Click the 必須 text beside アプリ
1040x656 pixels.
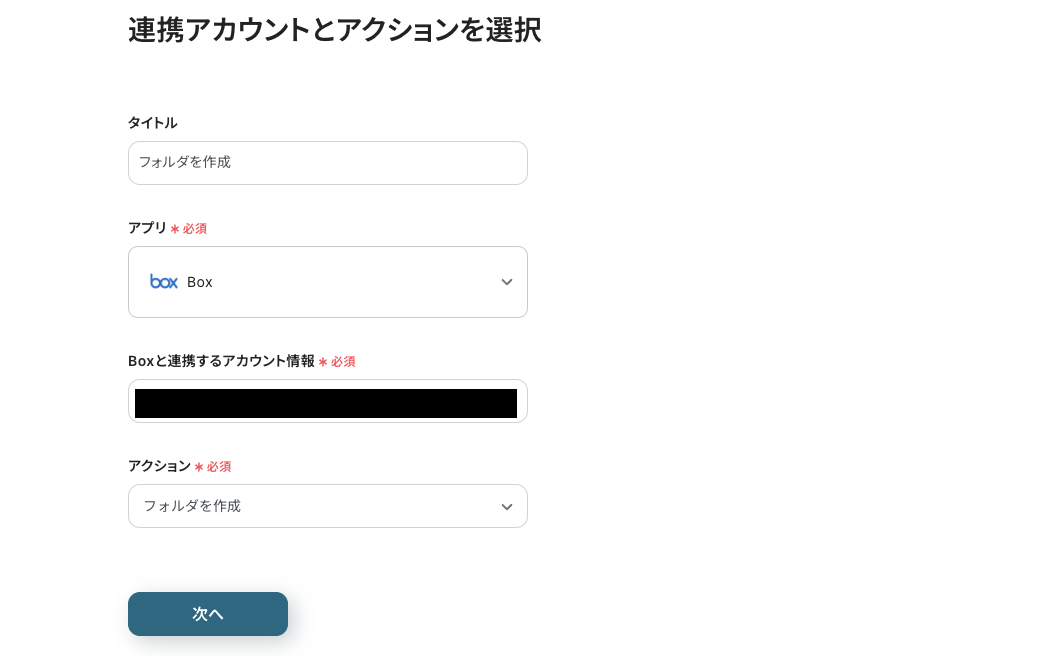pyautogui.click(x=195, y=229)
